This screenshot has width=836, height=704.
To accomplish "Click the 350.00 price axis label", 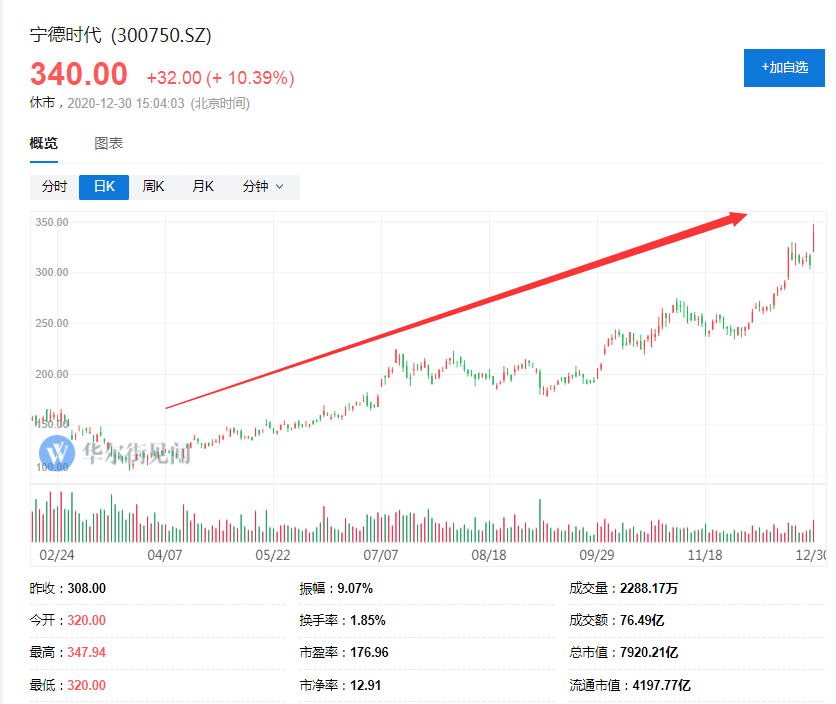I will pyautogui.click(x=52, y=222).
